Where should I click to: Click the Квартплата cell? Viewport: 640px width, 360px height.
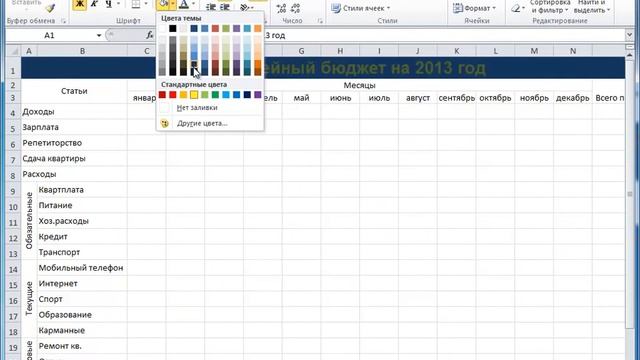pyautogui.click(x=82, y=190)
